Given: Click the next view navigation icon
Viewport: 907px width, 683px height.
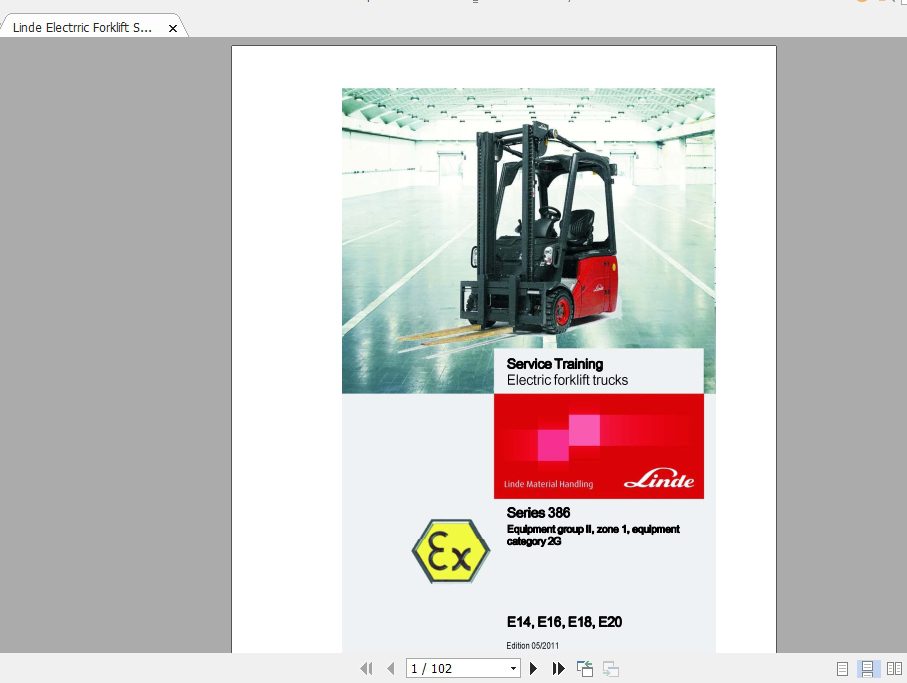Looking at the screenshot, I should click(x=611, y=669).
